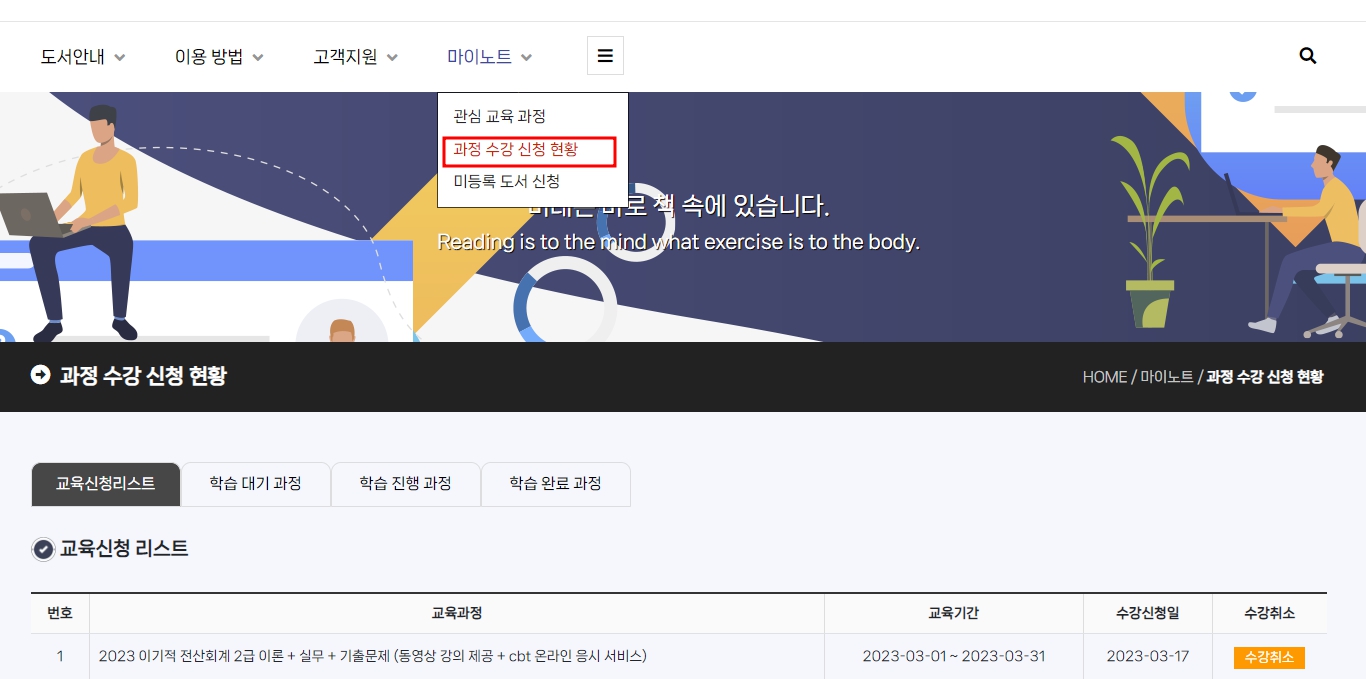The height and width of the screenshot is (679, 1366).
Task: Open the 마이노트 menu
Action: [489, 57]
